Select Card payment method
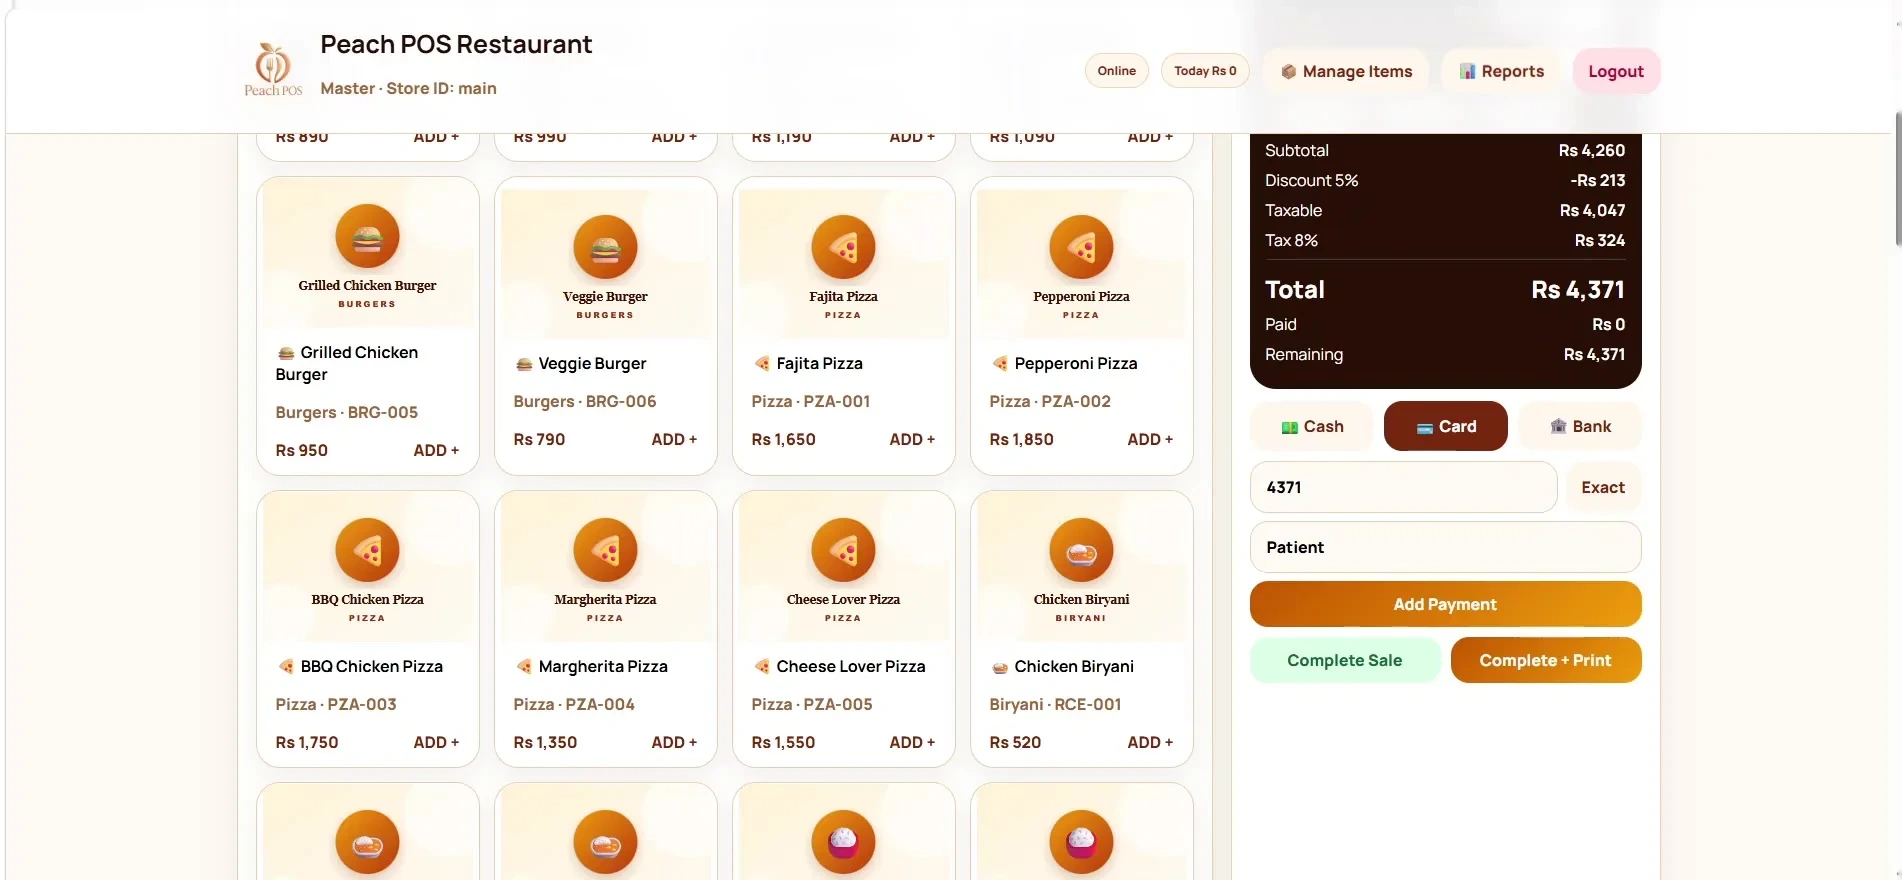The image size is (1902, 880). coord(1445,426)
